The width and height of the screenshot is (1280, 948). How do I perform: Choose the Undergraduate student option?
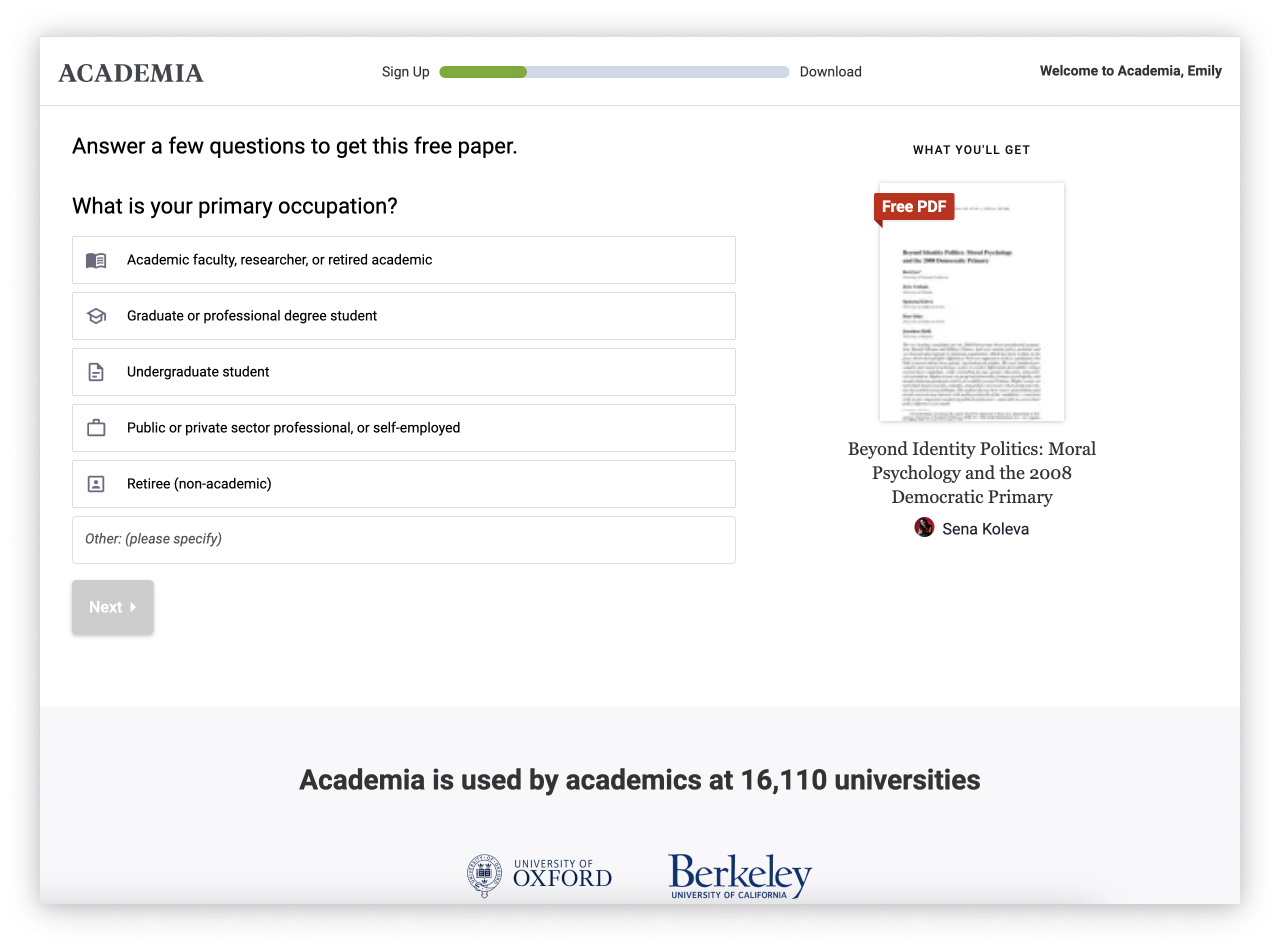404,372
